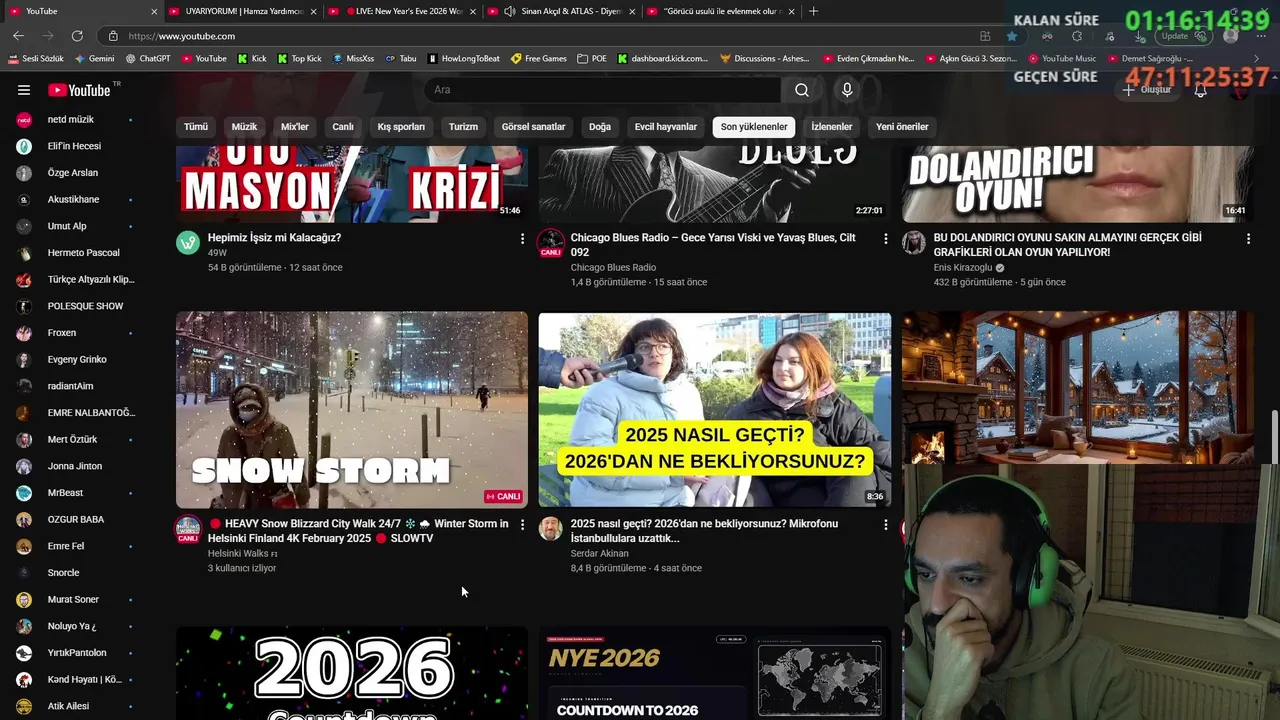Image resolution: width=1280 pixels, height=720 pixels.
Task: Open the 2025 NASIL GEÇTİ thumbnail
Action: [x=715, y=410]
